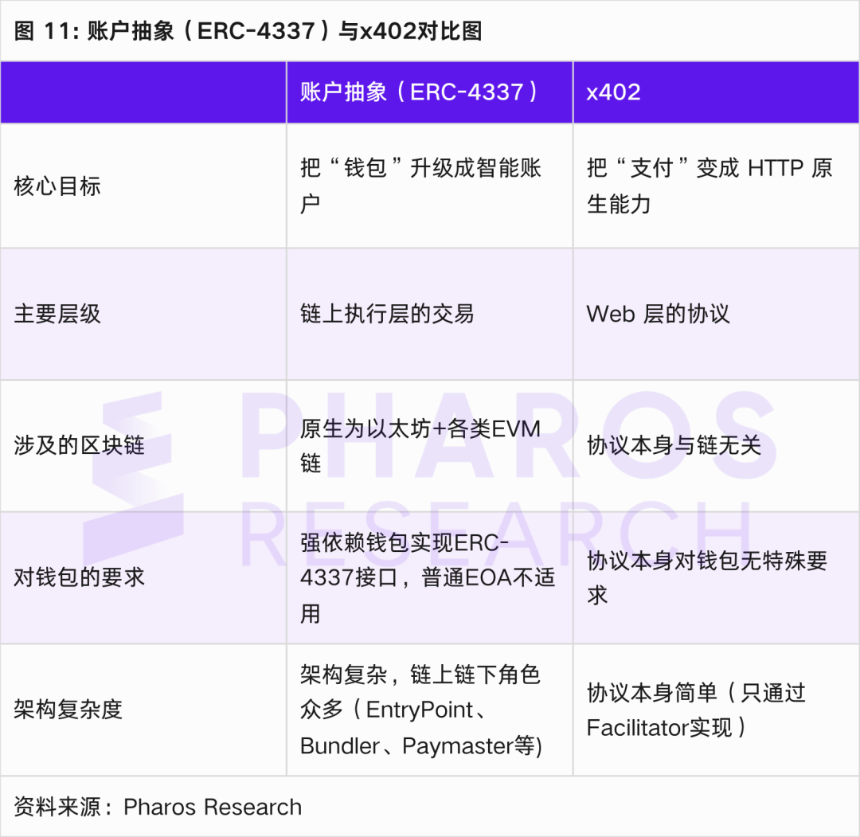Click the cell reading 原生为以太坊+各类EVM链
This screenshot has width=860, height=837.
(x=420, y=445)
